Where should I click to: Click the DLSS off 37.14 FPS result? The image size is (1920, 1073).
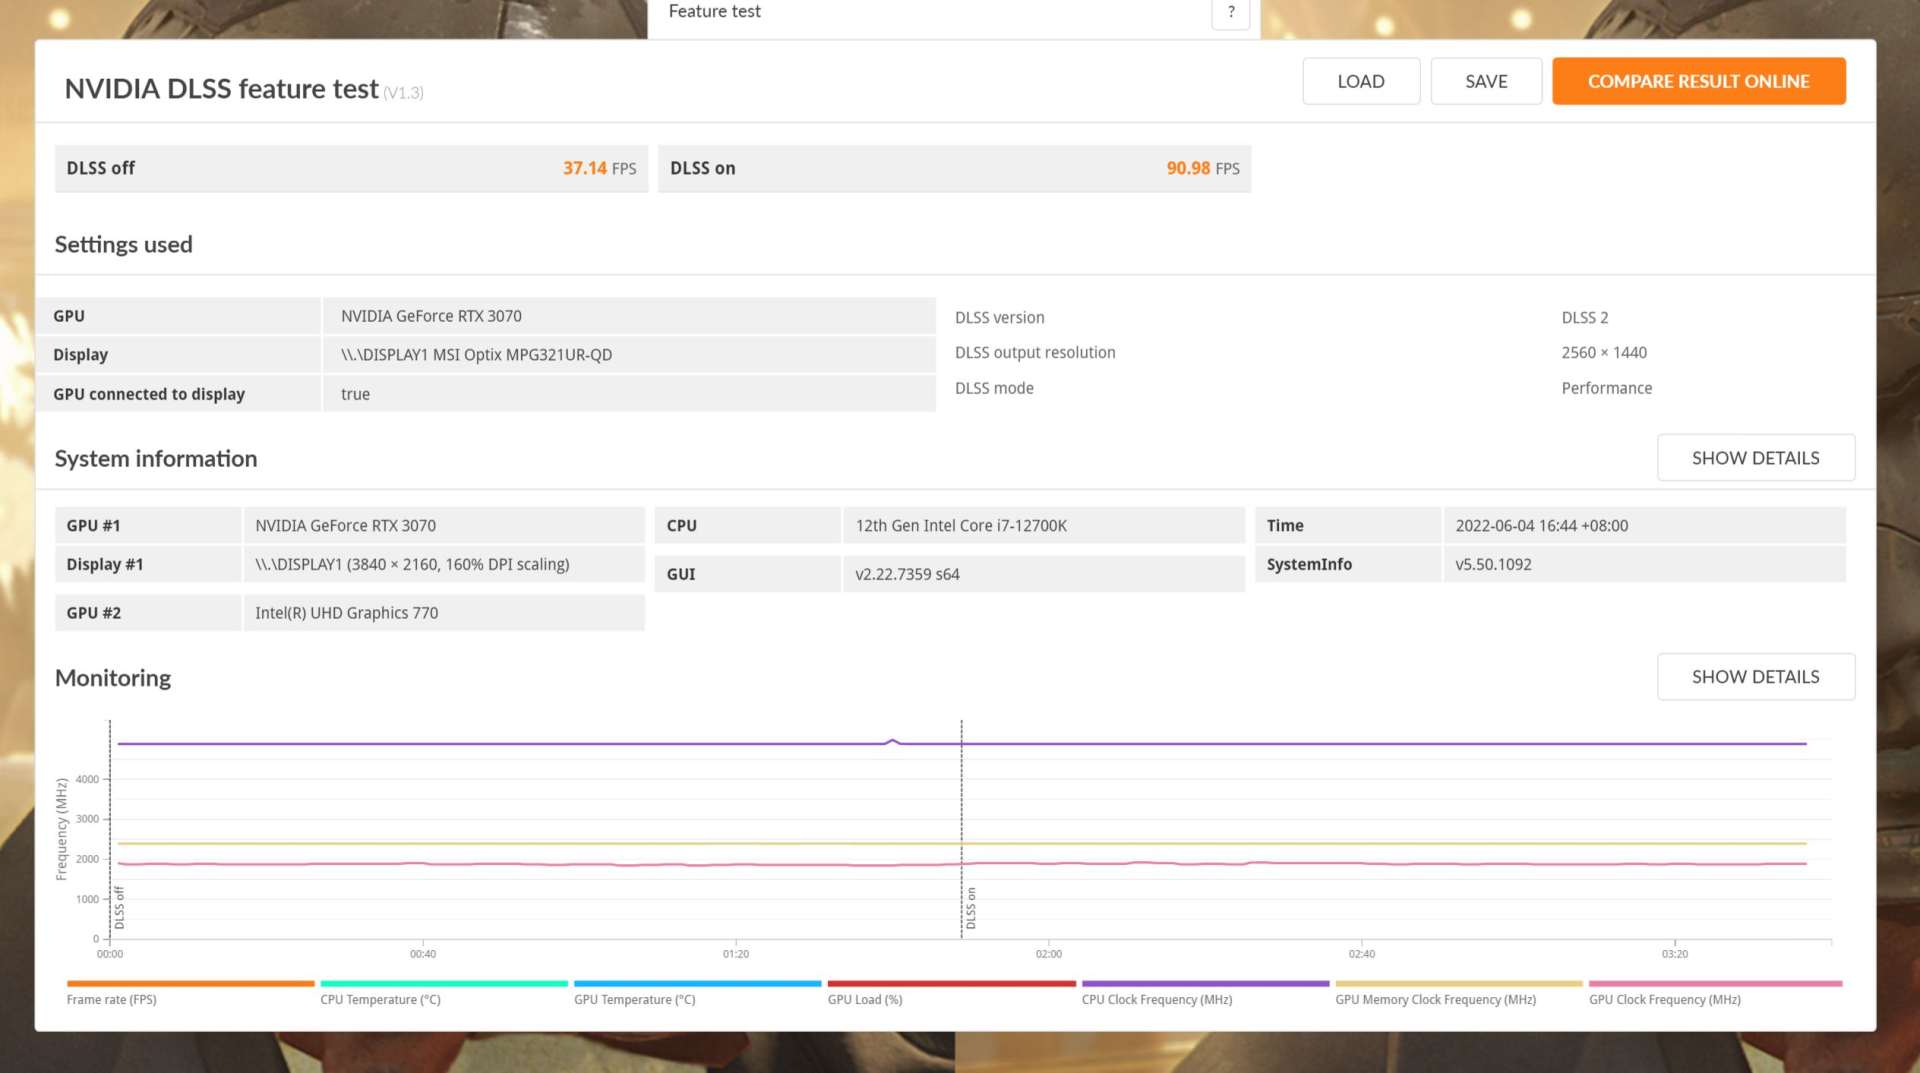point(351,168)
